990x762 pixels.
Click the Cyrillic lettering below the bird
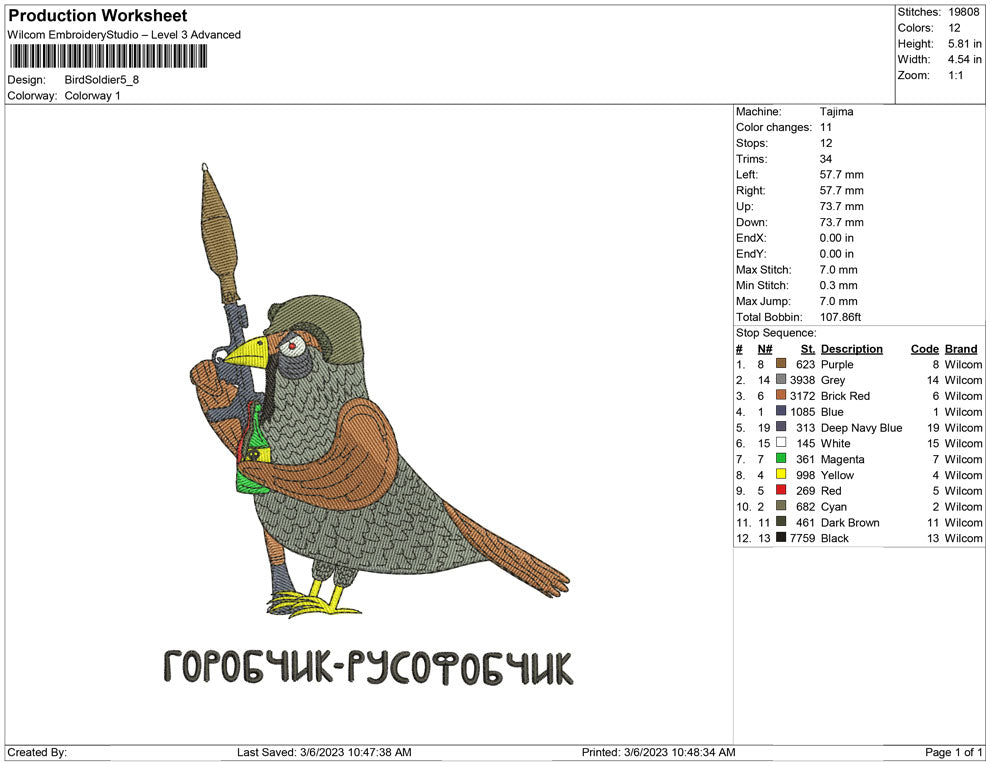click(369, 667)
